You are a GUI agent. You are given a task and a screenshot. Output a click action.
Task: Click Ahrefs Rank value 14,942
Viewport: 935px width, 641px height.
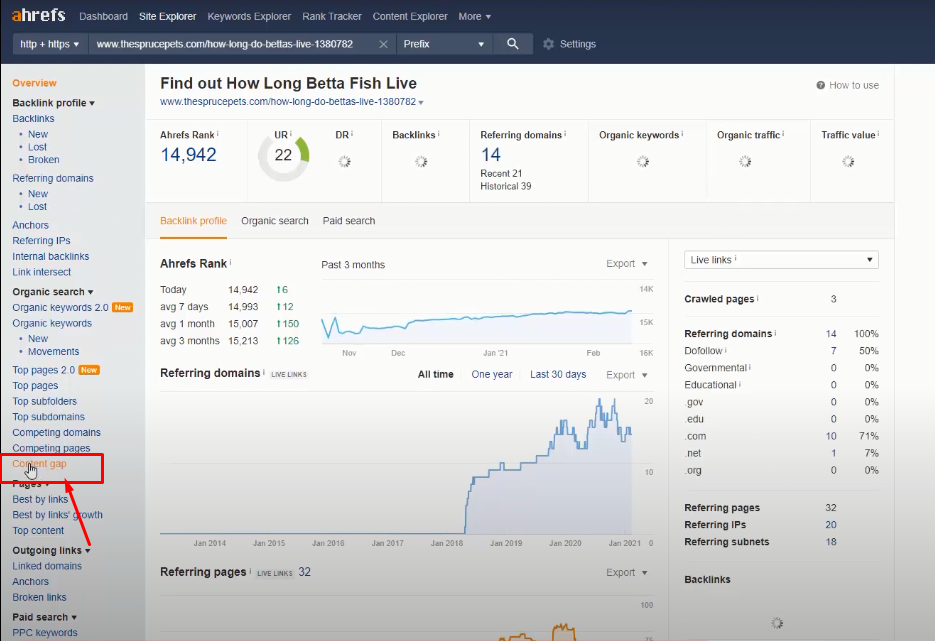[x=188, y=155]
